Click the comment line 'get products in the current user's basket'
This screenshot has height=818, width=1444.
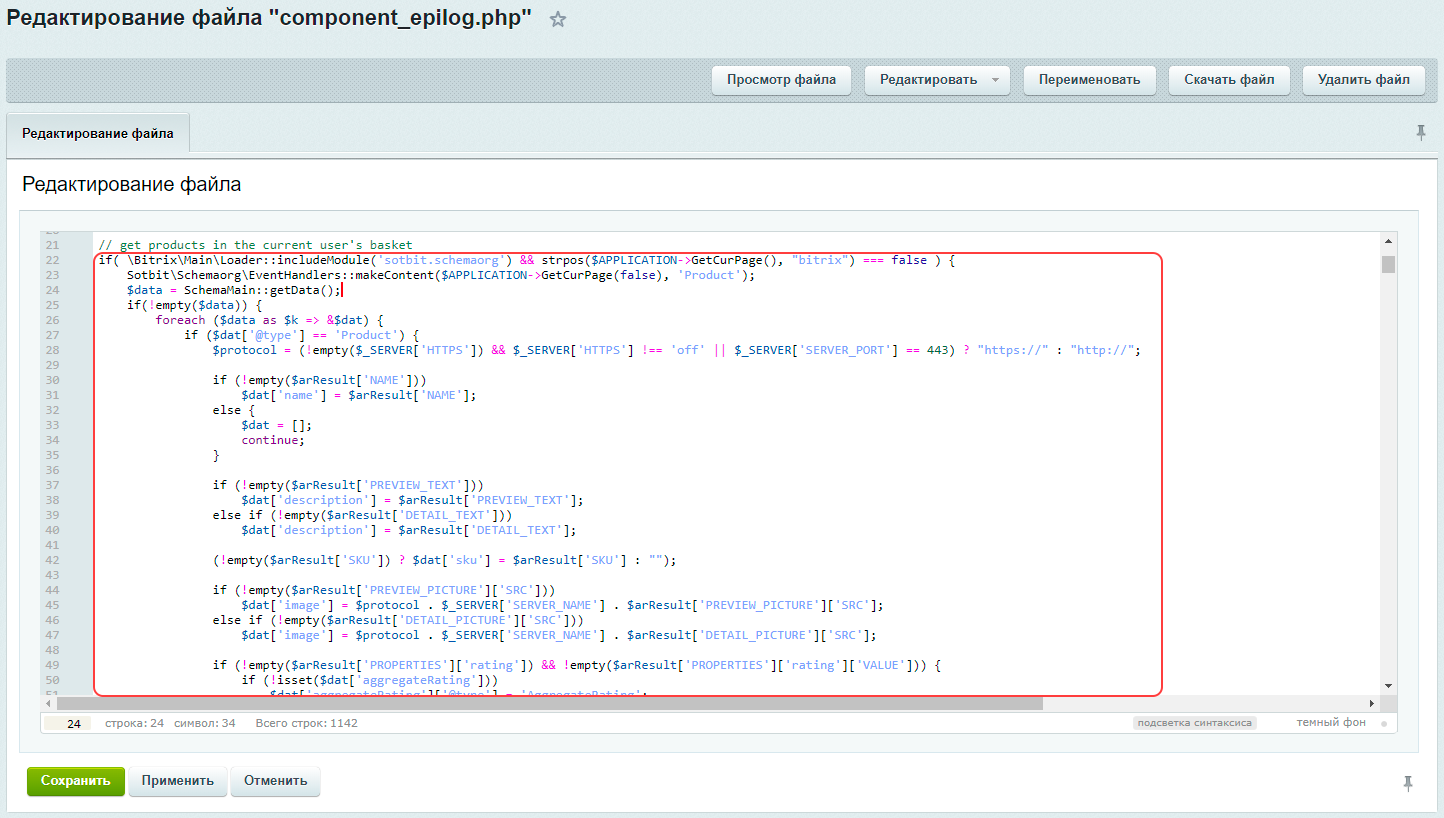tap(255, 245)
